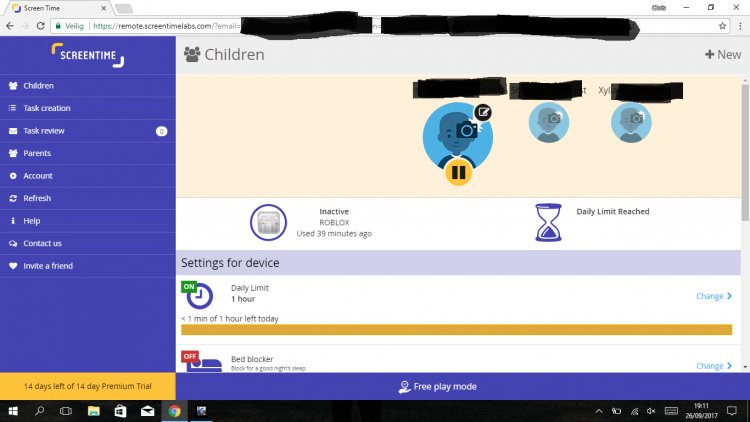The width and height of the screenshot is (750, 422).
Task: Select the middle child avatar
Action: click(x=549, y=122)
